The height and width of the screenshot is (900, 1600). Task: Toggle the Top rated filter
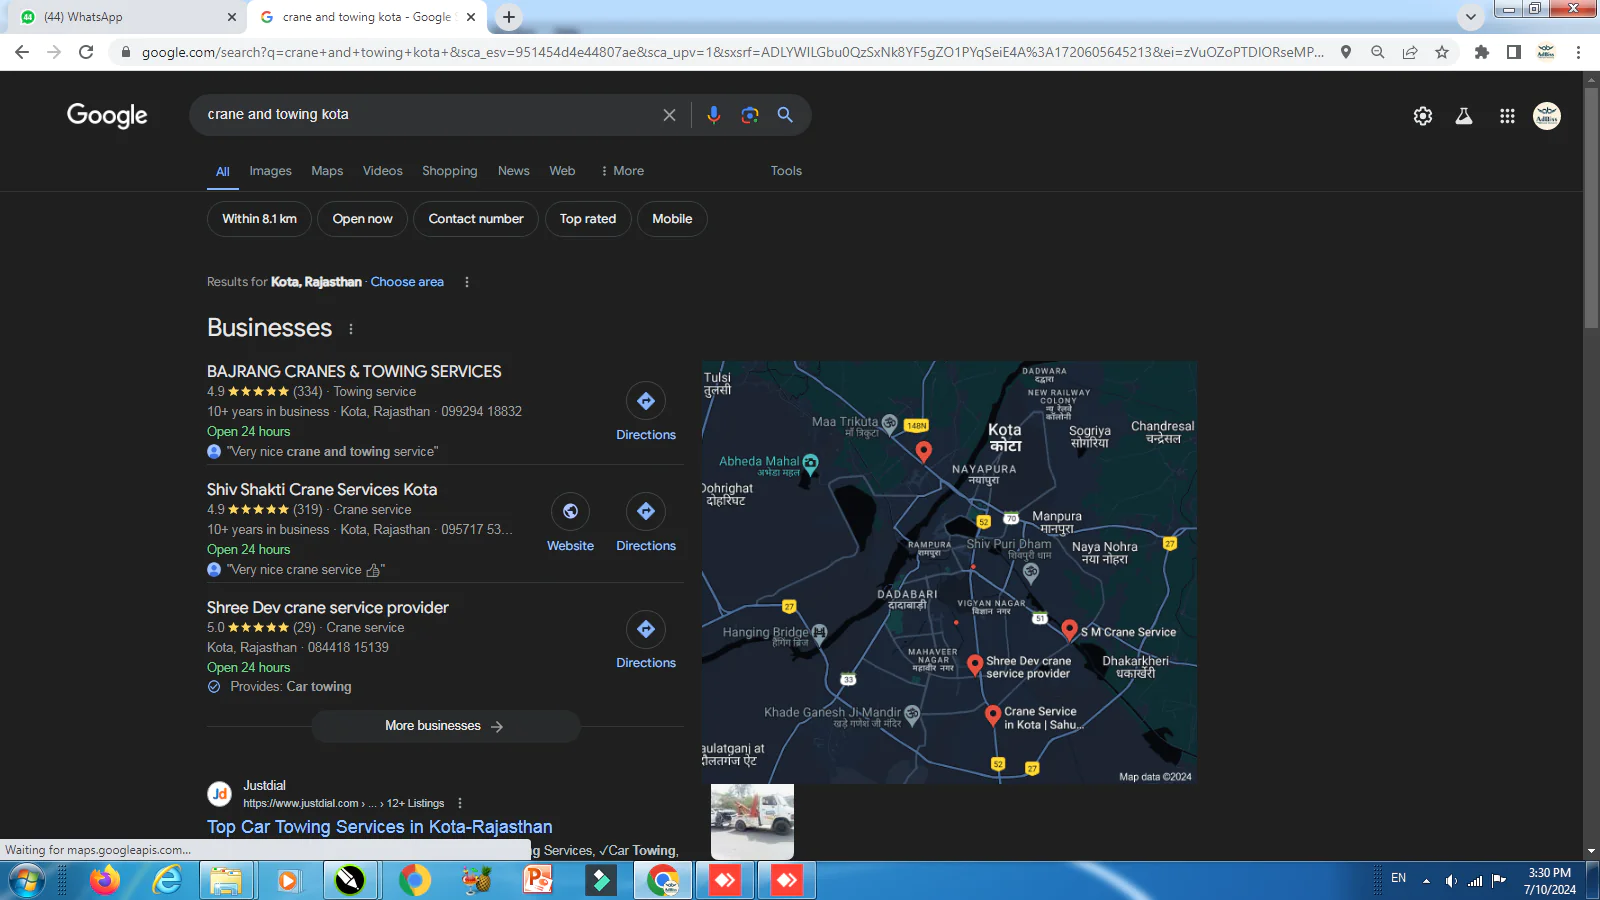pyautogui.click(x=588, y=219)
